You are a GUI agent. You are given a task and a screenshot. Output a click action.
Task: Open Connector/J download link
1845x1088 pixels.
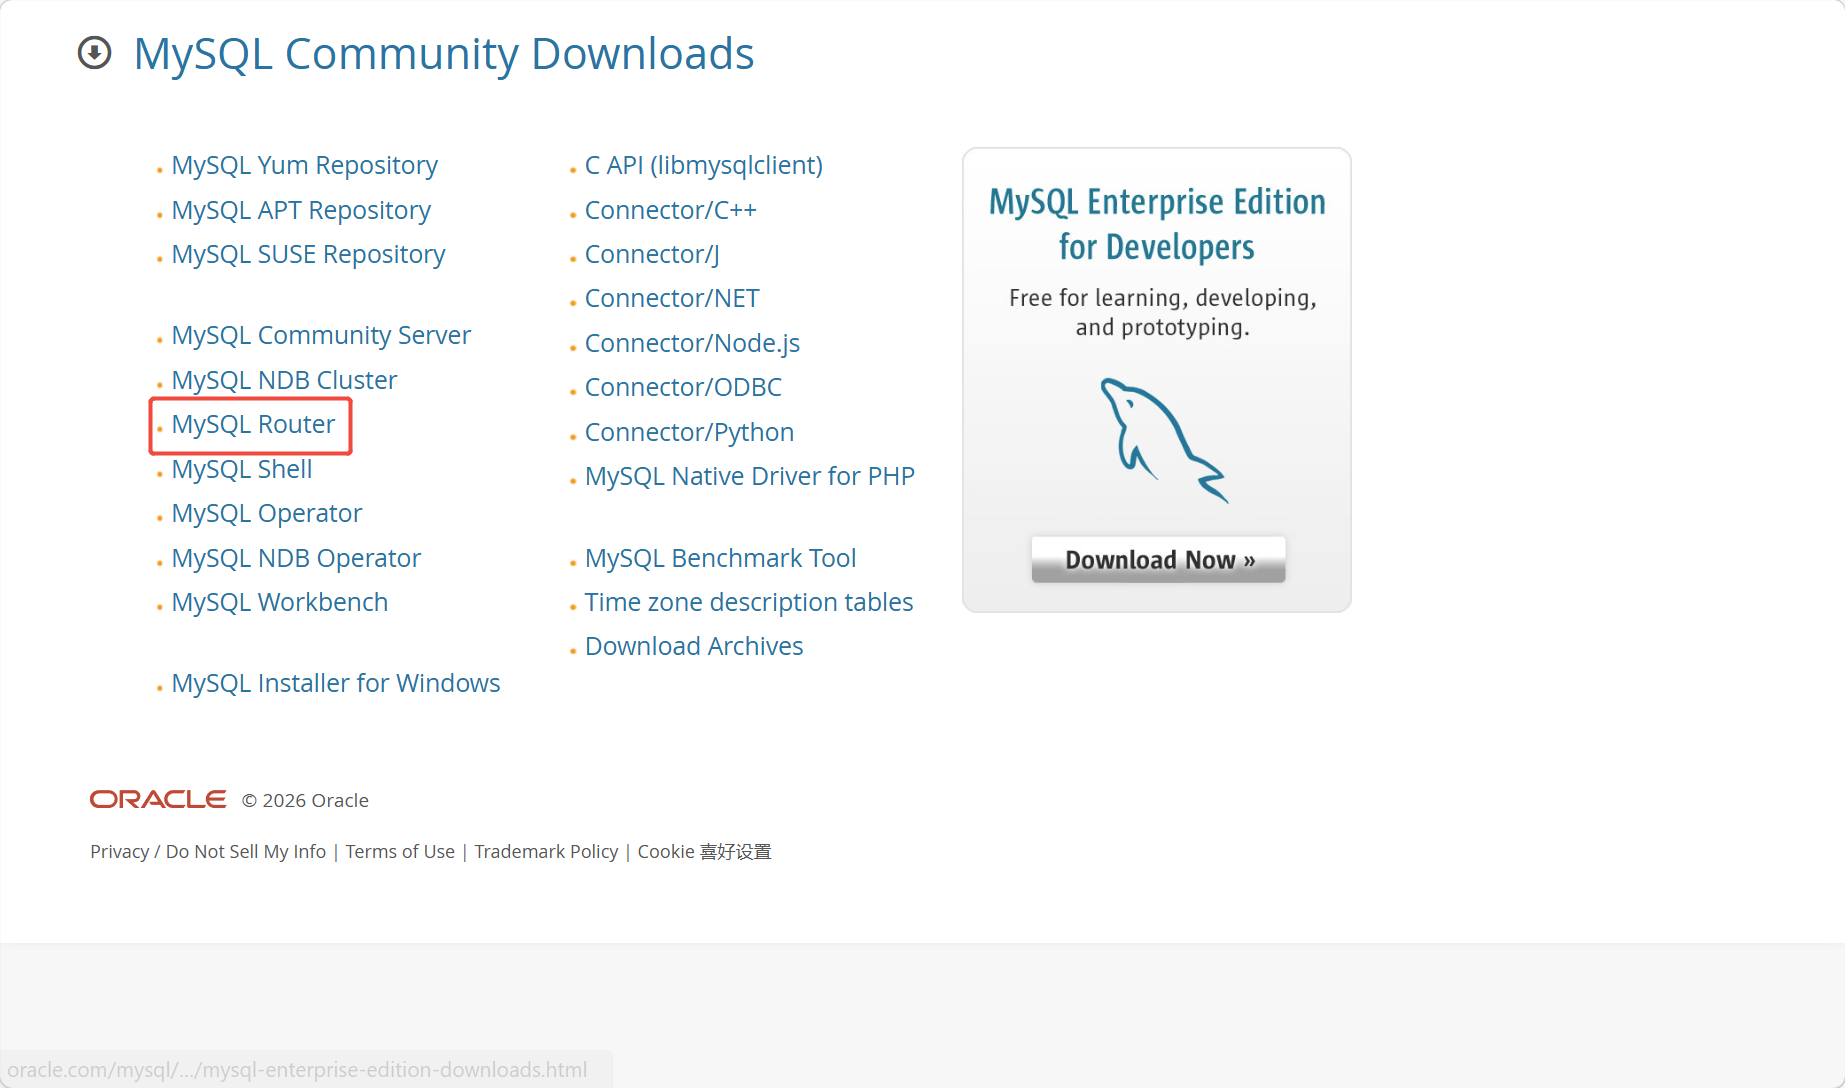[652, 254]
